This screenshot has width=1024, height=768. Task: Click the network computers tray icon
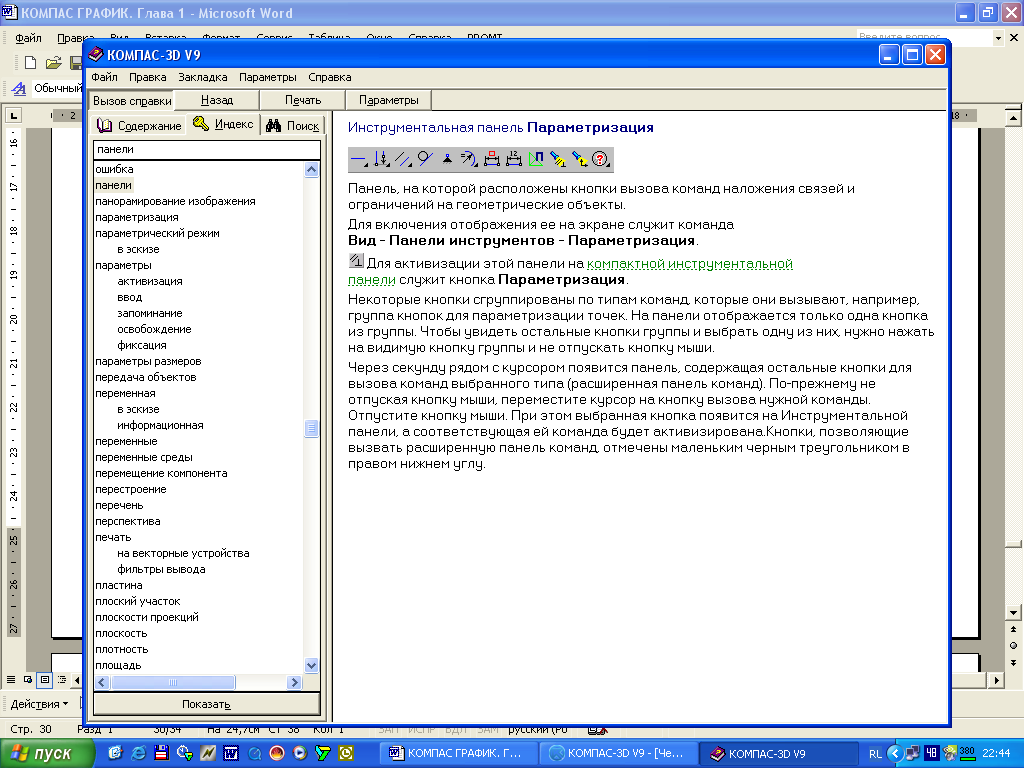click(x=913, y=753)
